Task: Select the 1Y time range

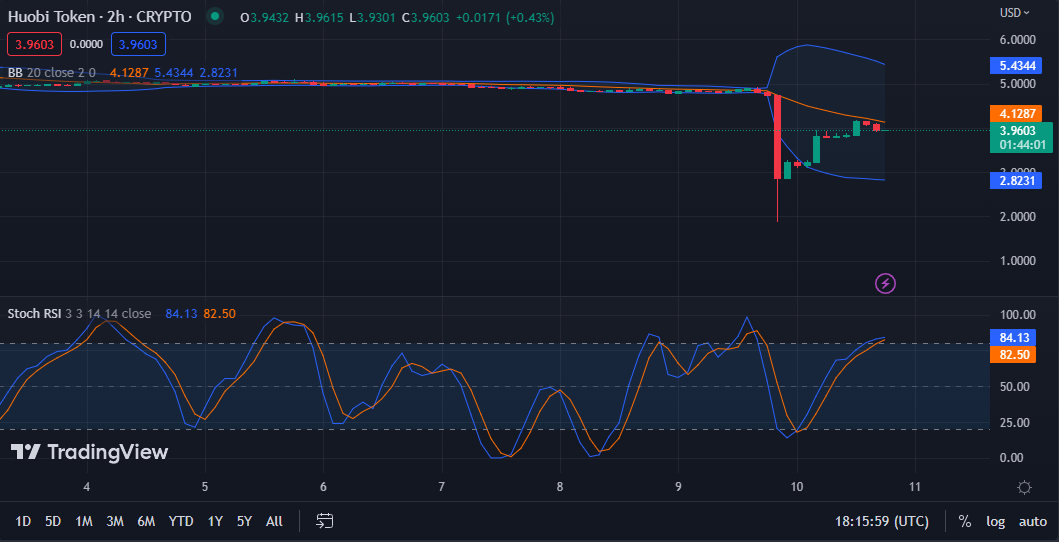Action: coord(215,521)
